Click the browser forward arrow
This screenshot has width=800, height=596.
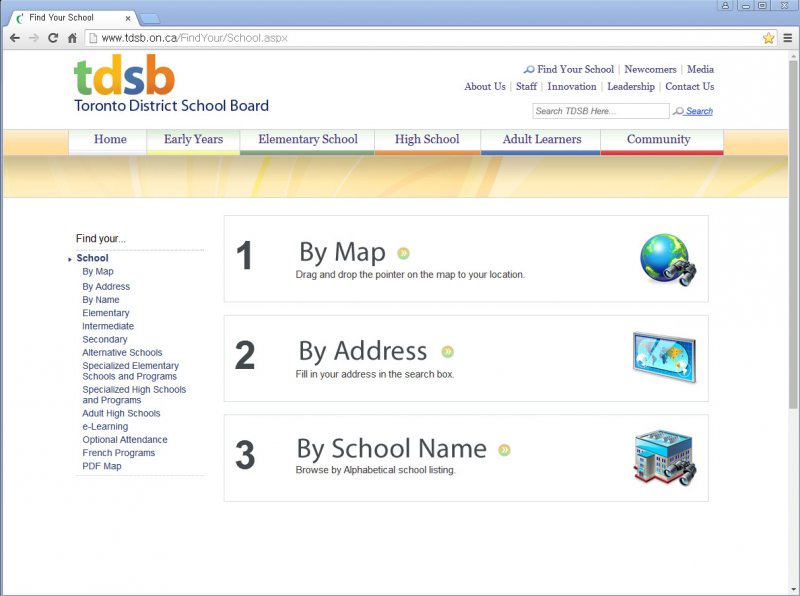point(34,38)
